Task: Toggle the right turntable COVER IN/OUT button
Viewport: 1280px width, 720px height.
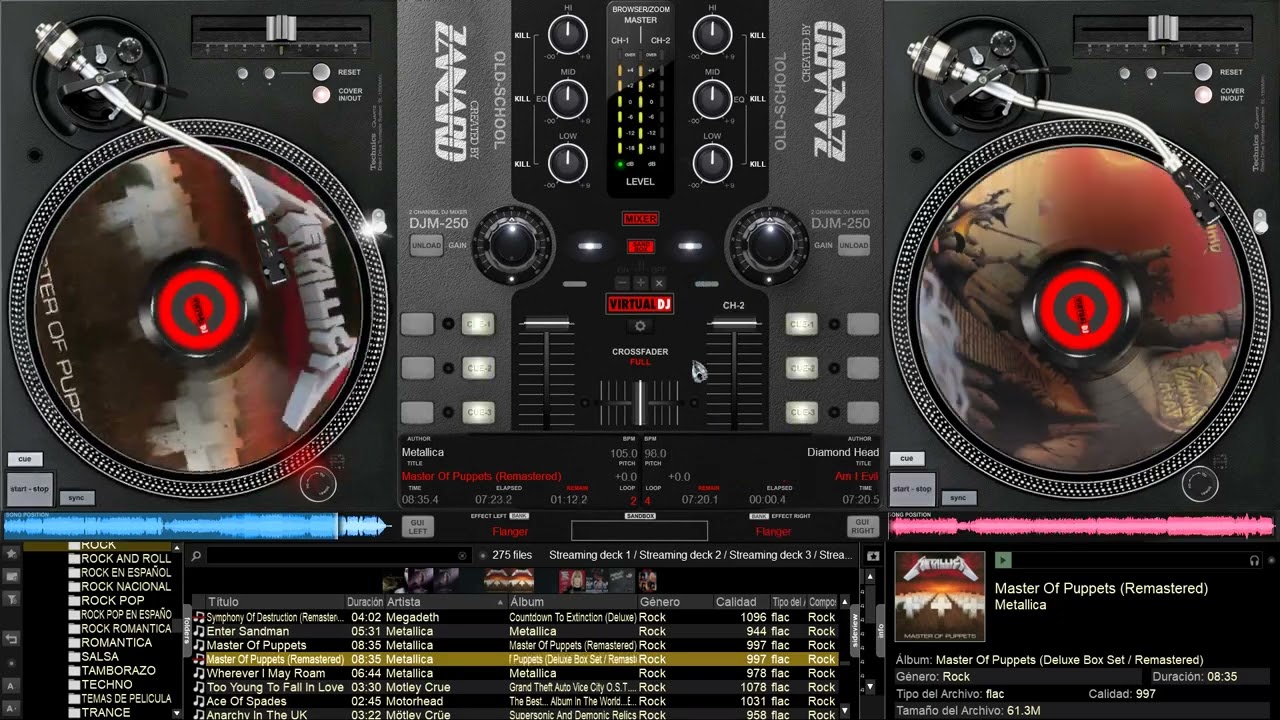Action: [1203, 95]
